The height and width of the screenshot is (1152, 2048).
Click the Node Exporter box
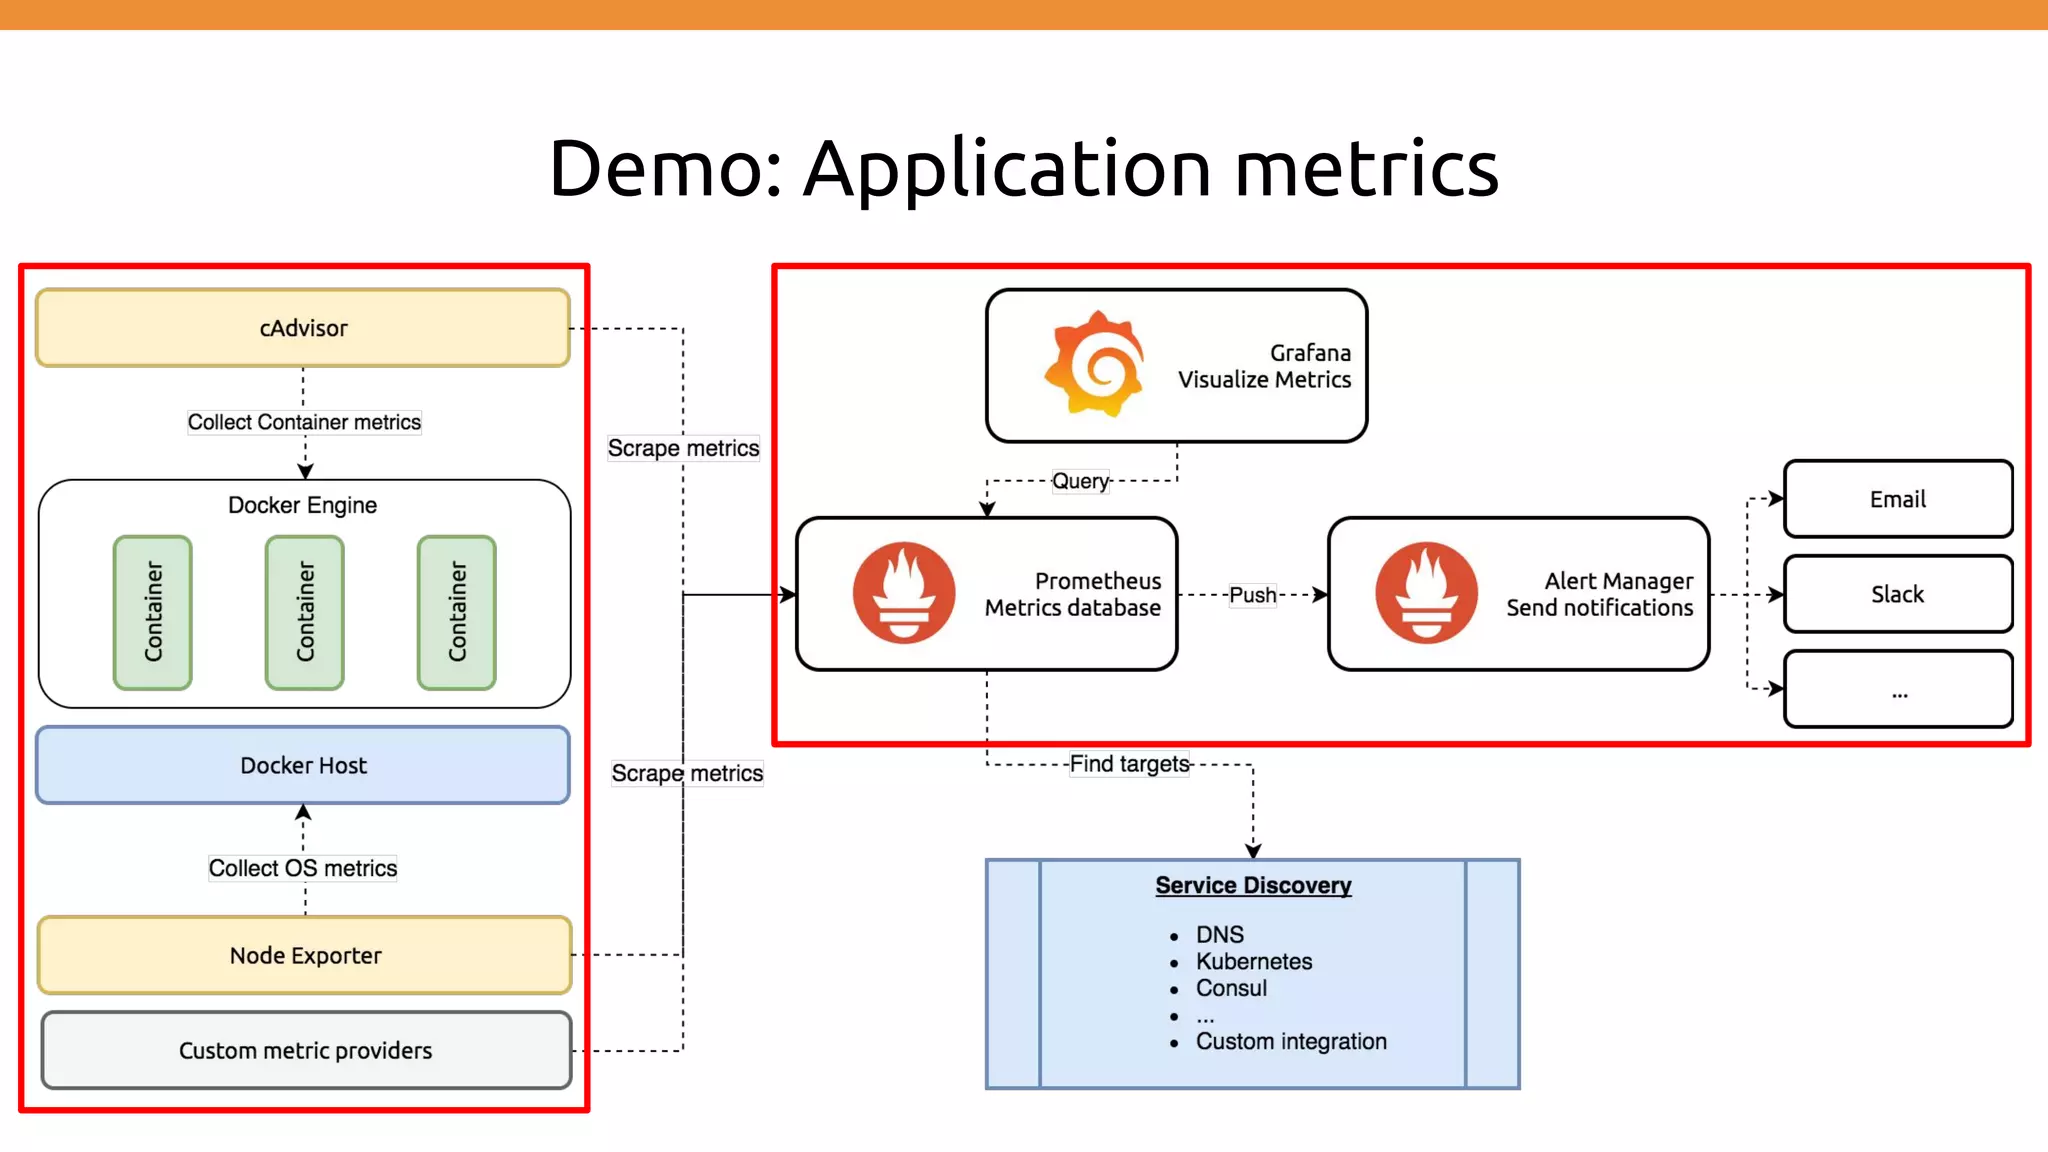[x=305, y=955]
